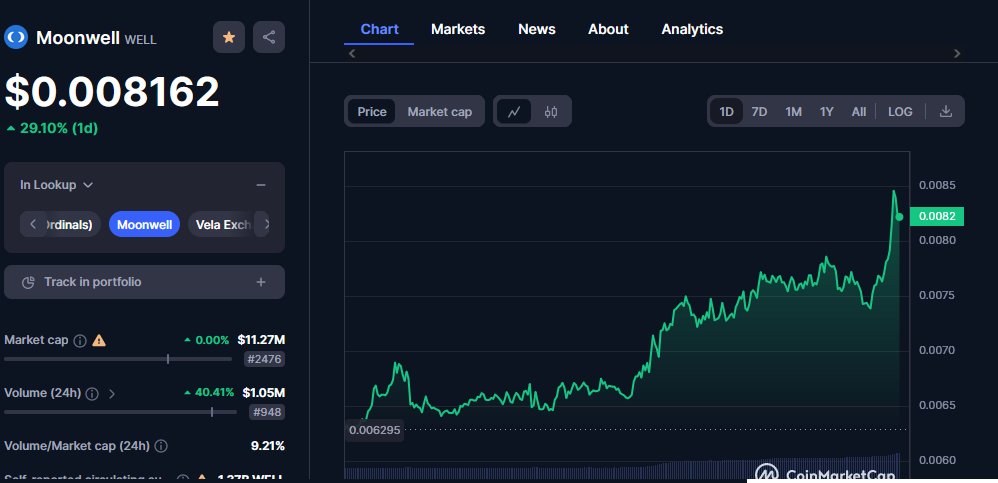Click the 0.0085 axis label
The width and height of the screenshot is (998, 483).
[x=938, y=185]
